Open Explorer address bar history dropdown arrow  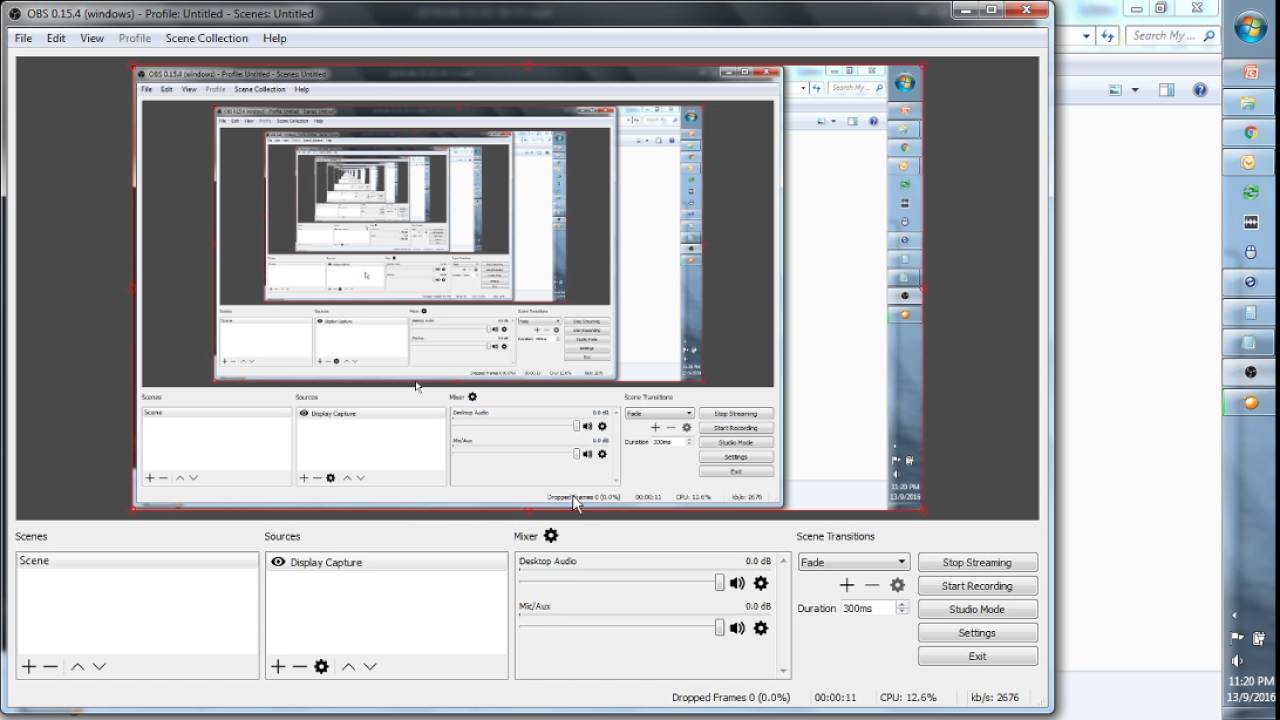click(1087, 36)
